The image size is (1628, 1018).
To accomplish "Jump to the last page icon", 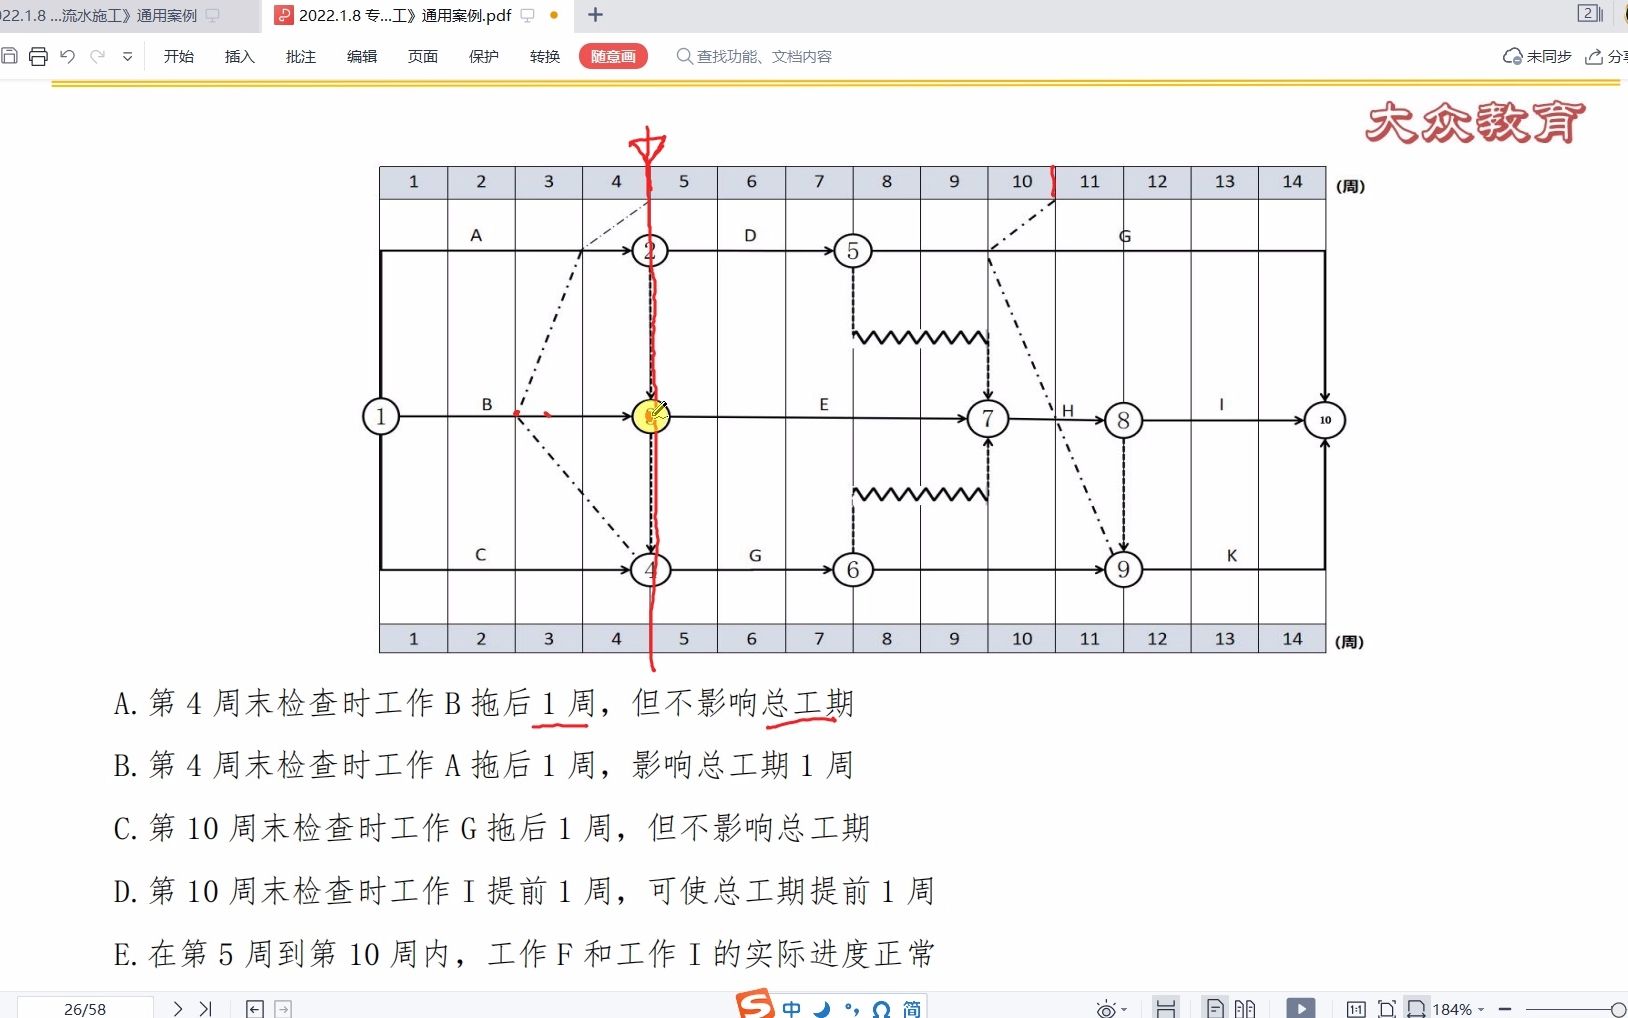I will click(x=205, y=1009).
